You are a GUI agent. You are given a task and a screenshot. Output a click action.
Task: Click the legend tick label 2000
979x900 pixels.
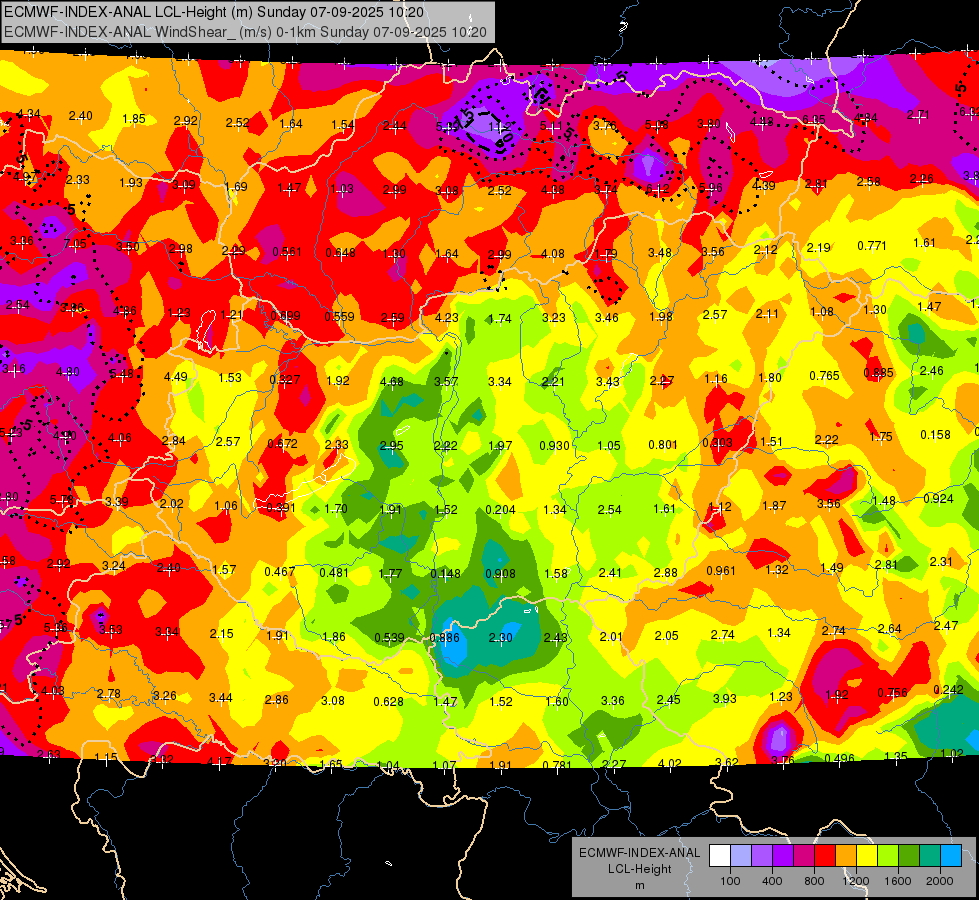pyautogui.click(x=940, y=881)
